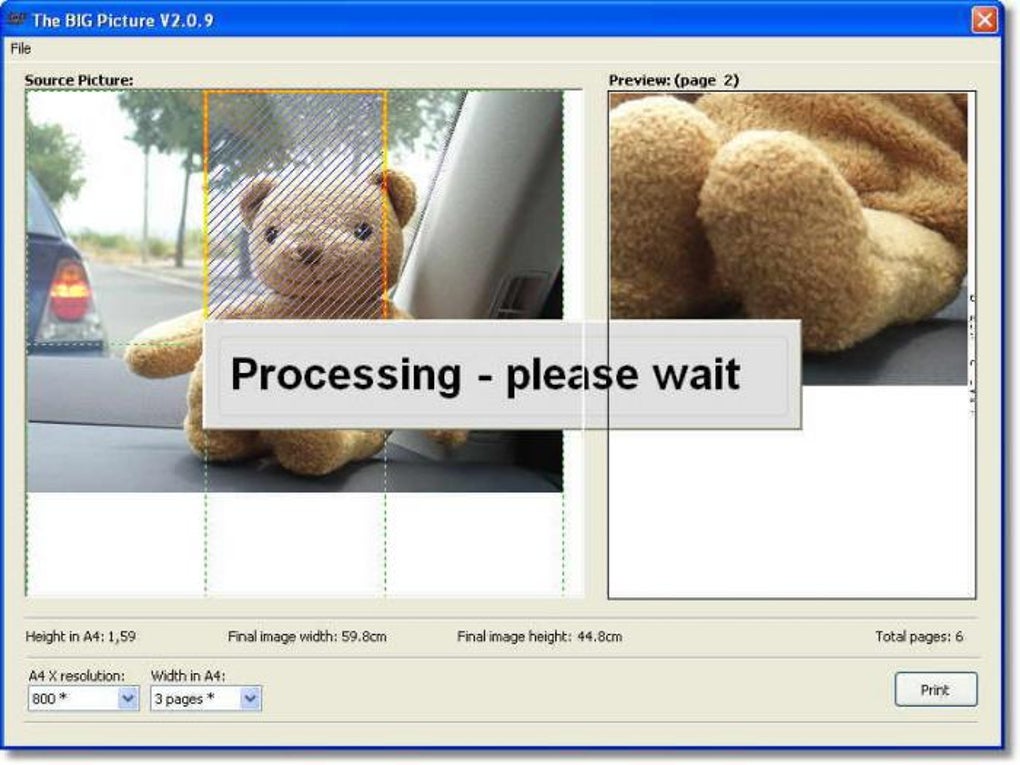Viewport: 1020px width, 765px height.
Task: Expand the Width in A4 dropdown arrow
Action: (250, 699)
